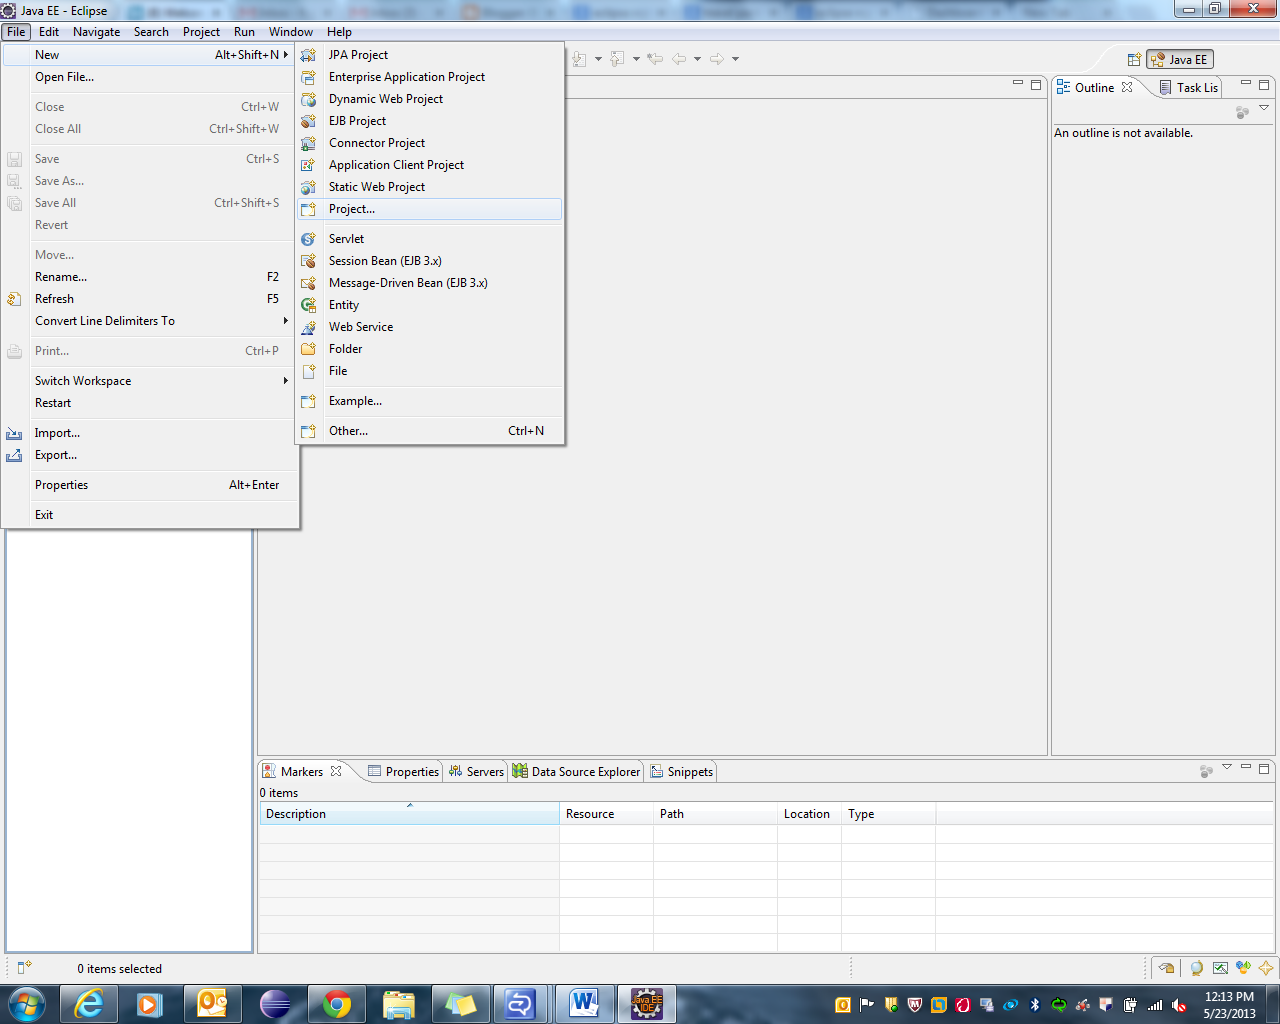Screen dimensions: 1280x1024
Task: Click the Next Annotation toolbar icon
Action: (x=579, y=59)
